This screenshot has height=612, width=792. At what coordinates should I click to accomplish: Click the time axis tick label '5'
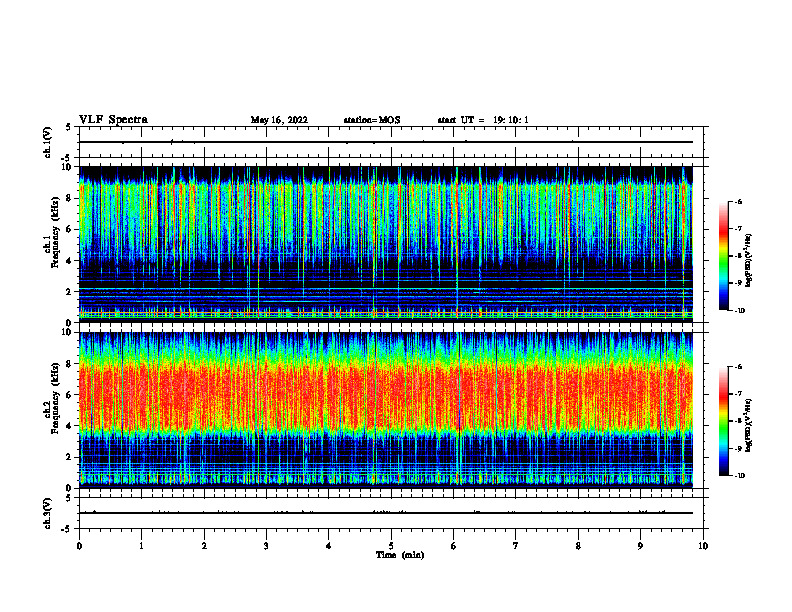pyautogui.click(x=391, y=546)
